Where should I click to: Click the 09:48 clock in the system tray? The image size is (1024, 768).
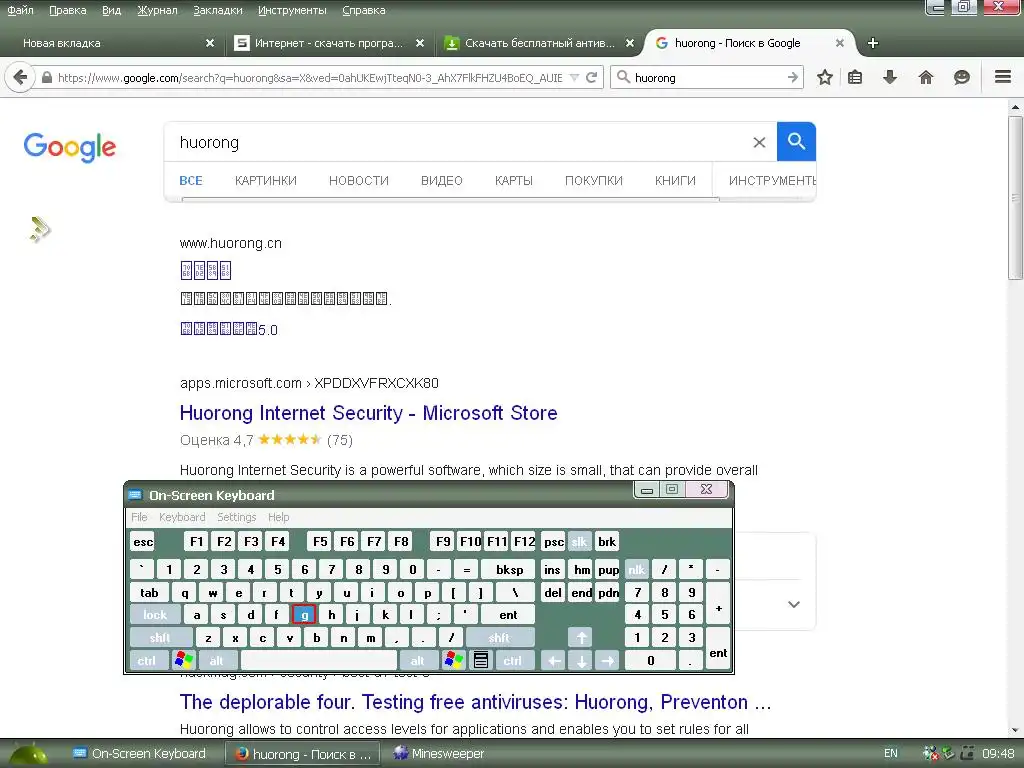[998, 754]
